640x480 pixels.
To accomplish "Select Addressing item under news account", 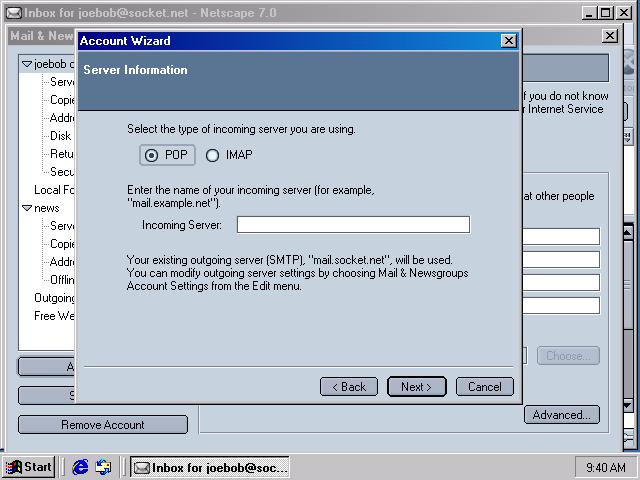I will tap(62, 262).
